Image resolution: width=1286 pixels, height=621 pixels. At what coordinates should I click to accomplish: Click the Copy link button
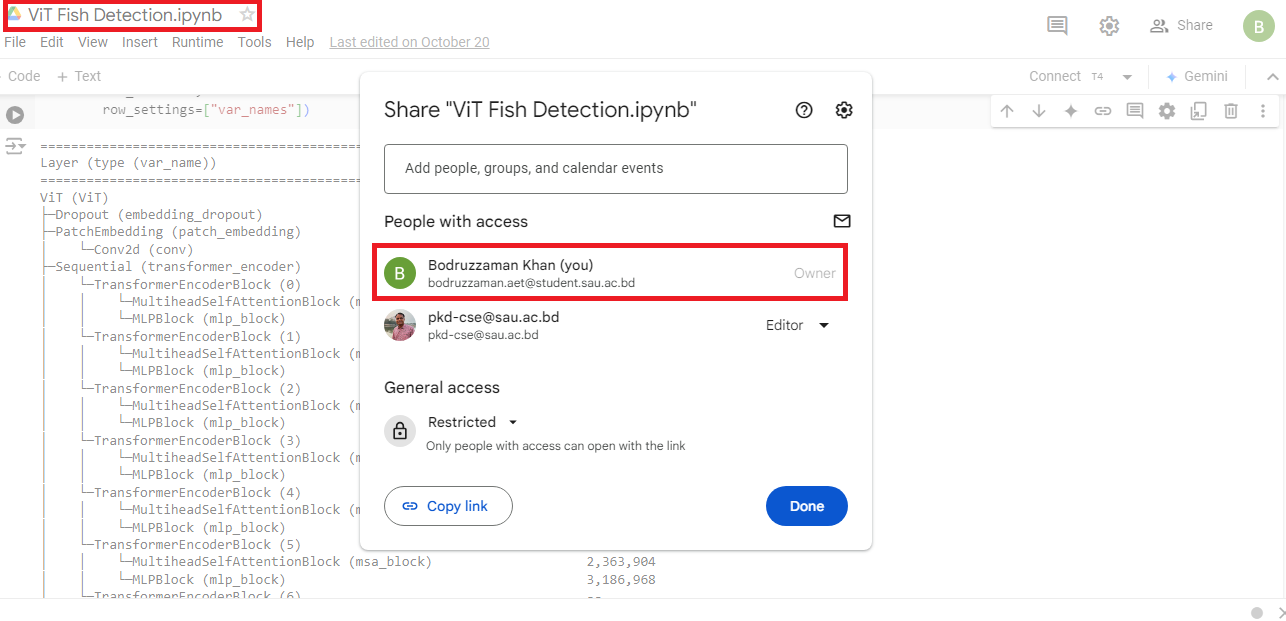pos(448,506)
